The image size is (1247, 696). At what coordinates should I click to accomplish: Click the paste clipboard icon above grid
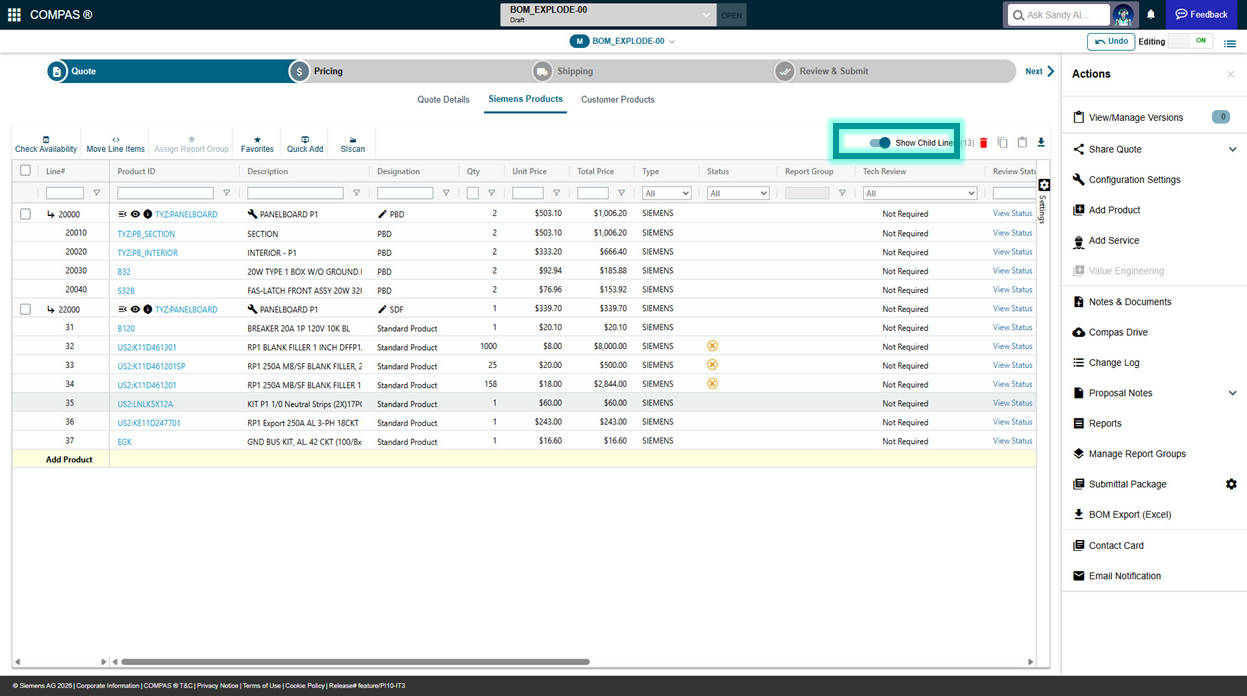point(1022,143)
